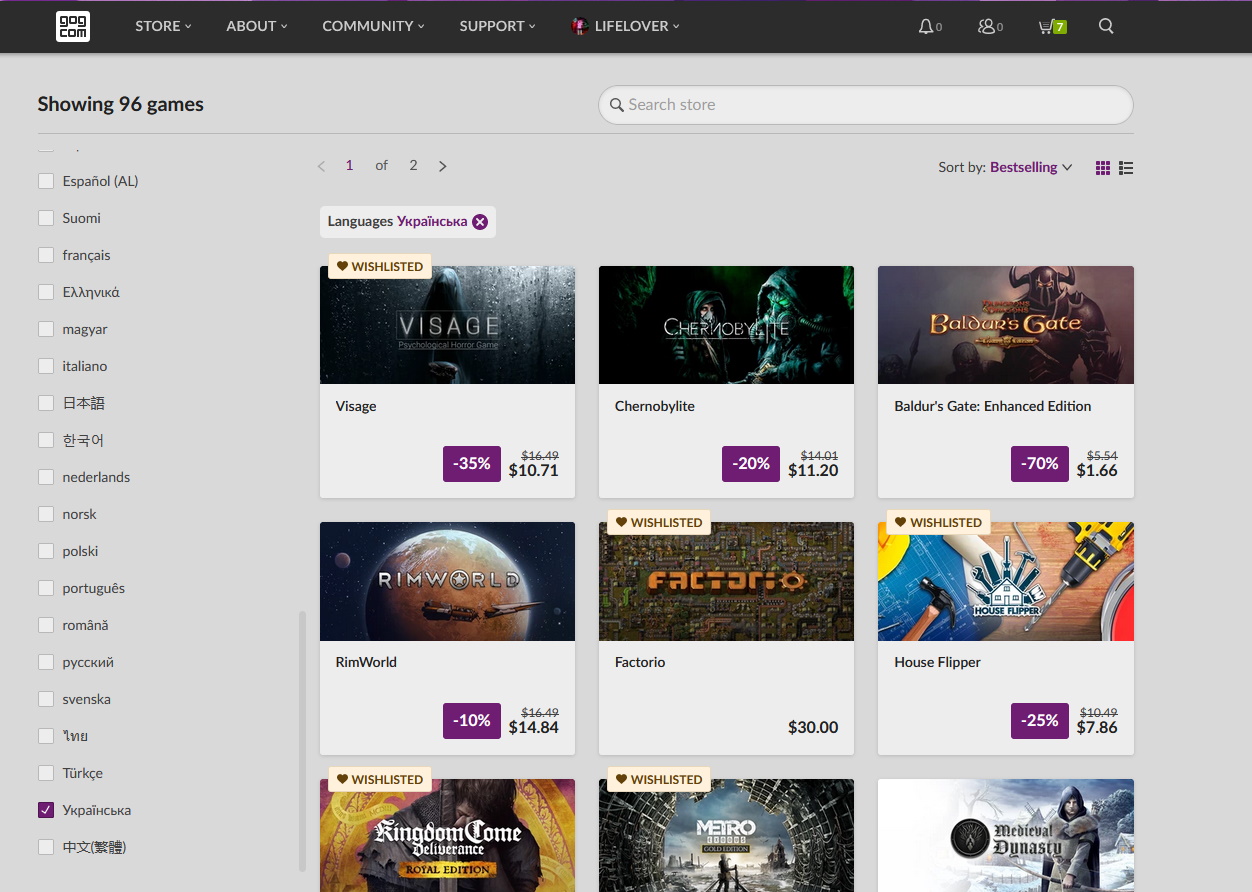Open the Kingdom Come Deliverance cover image
Viewport: 1252px width, 892px height.
[447, 835]
